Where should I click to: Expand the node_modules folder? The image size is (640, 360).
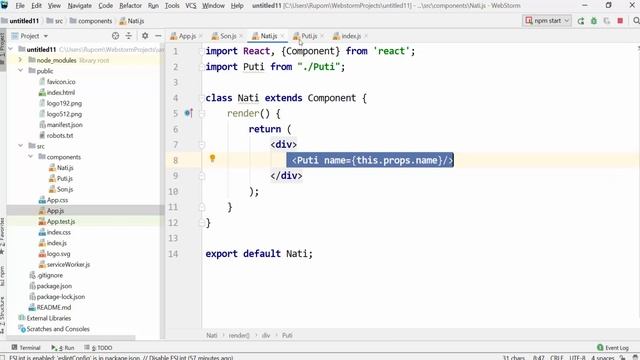coord(20,60)
